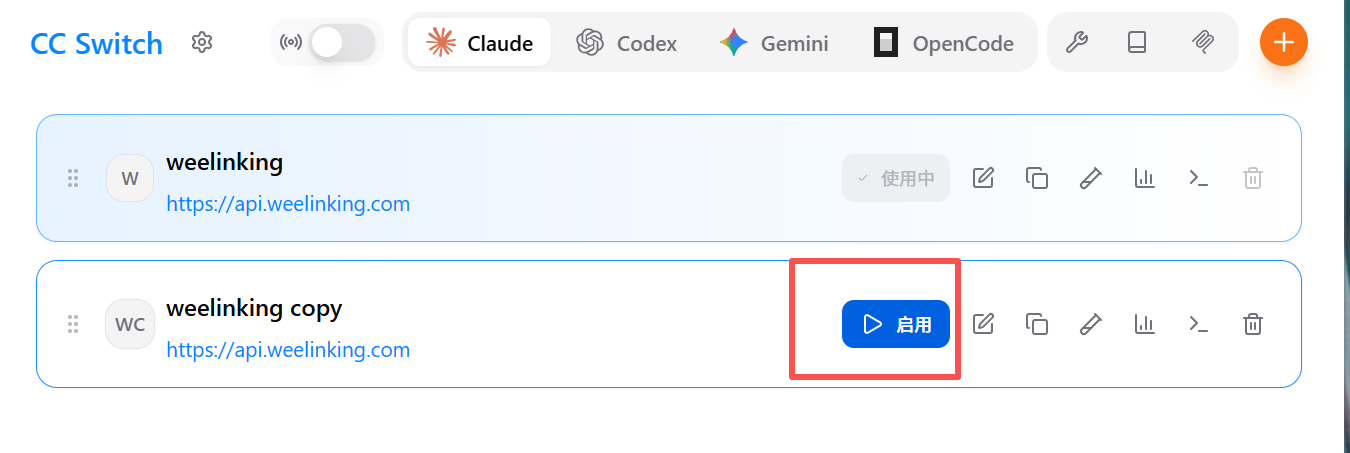Screen dimensions: 1350x453
Task: Open the OpenCode tab
Action: [x=944, y=43]
